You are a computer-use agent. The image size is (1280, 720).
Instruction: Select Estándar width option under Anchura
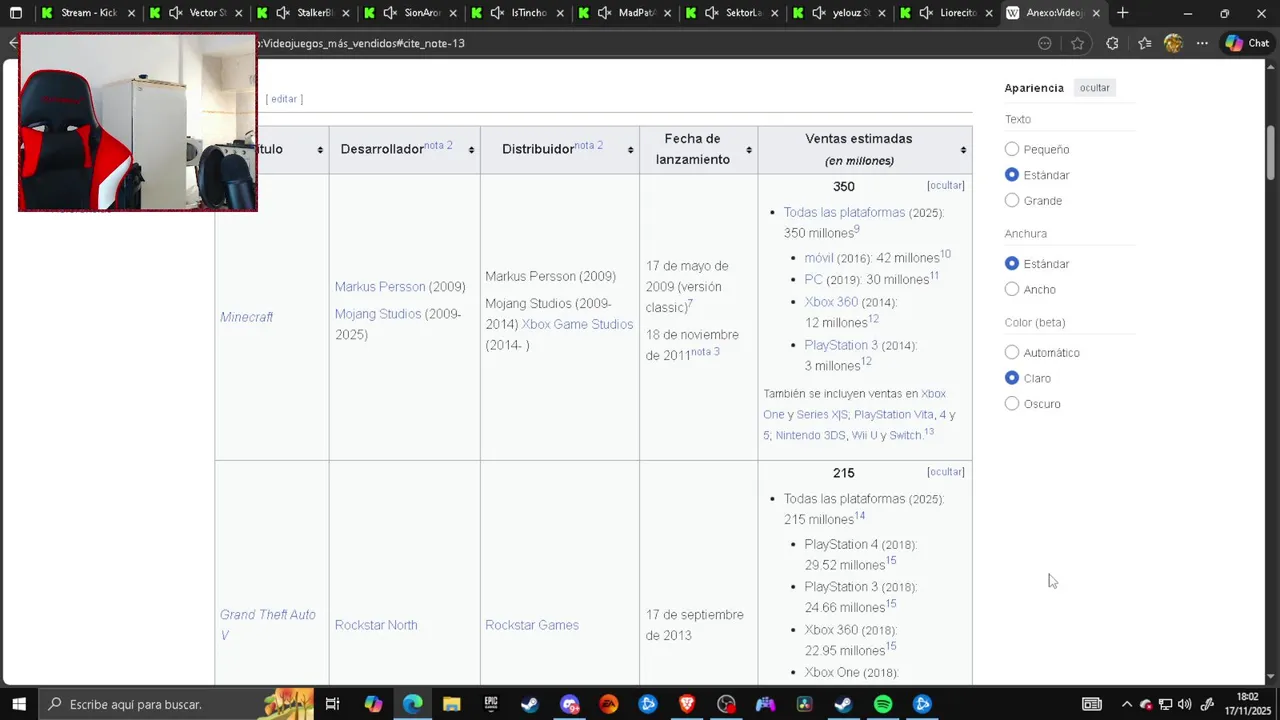[x=1012, y=264]
